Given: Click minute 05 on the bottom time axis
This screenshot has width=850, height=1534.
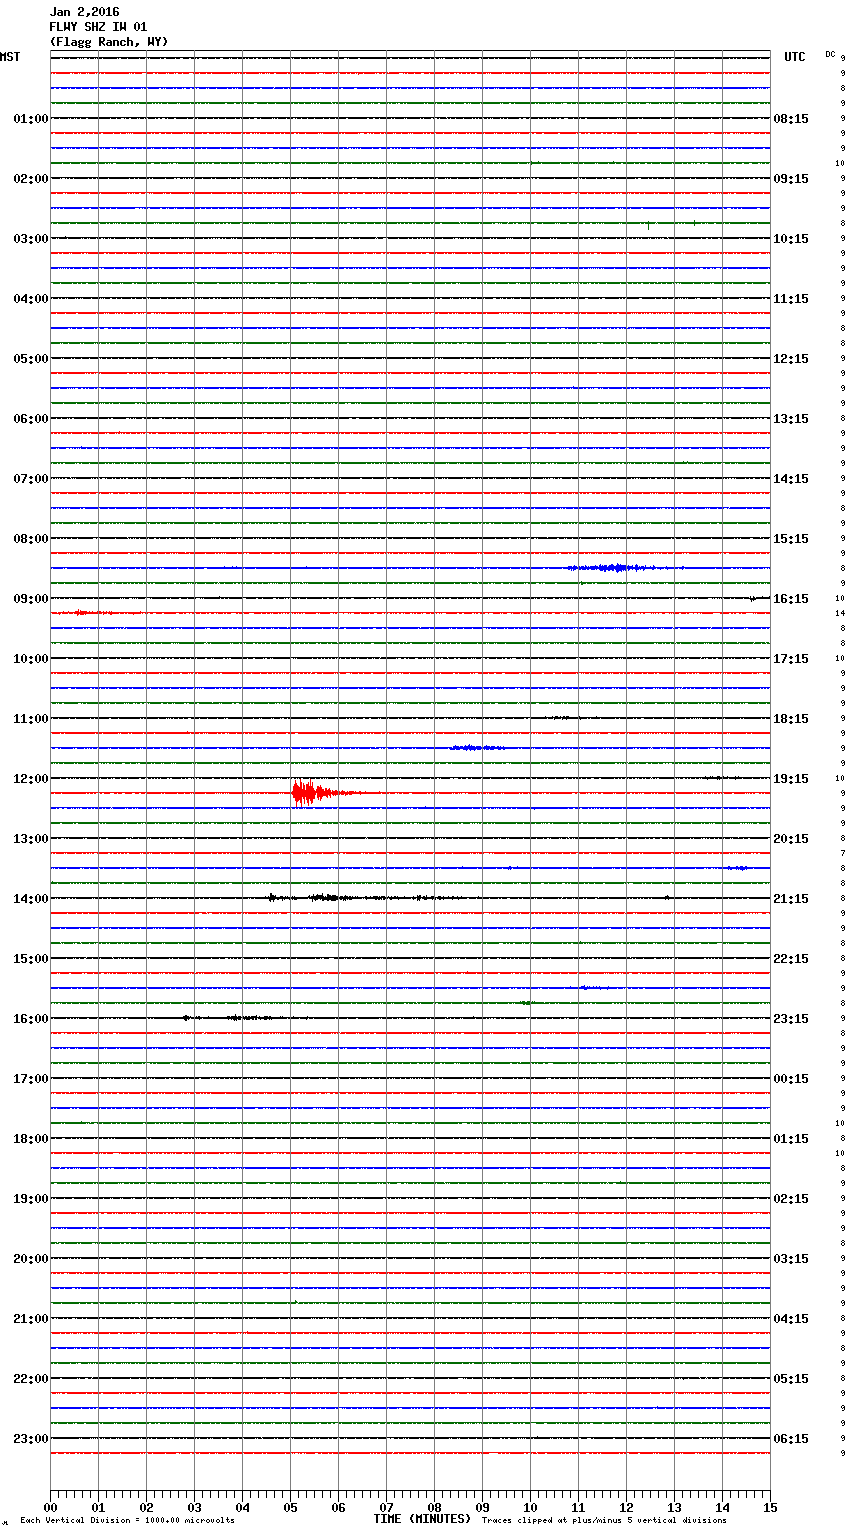Looking at the screenshot, I should click(290, 1508).
